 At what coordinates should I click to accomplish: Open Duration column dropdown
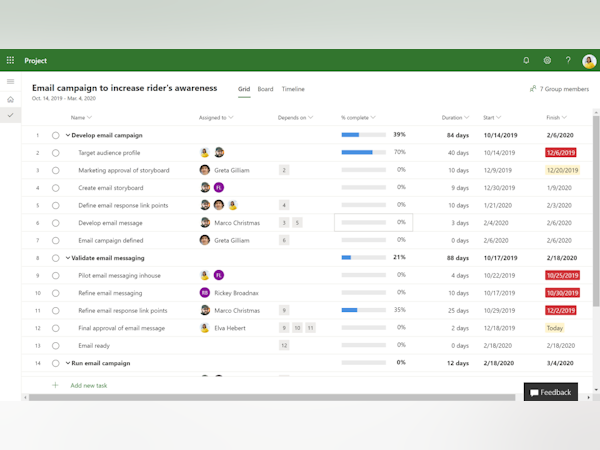466,117
